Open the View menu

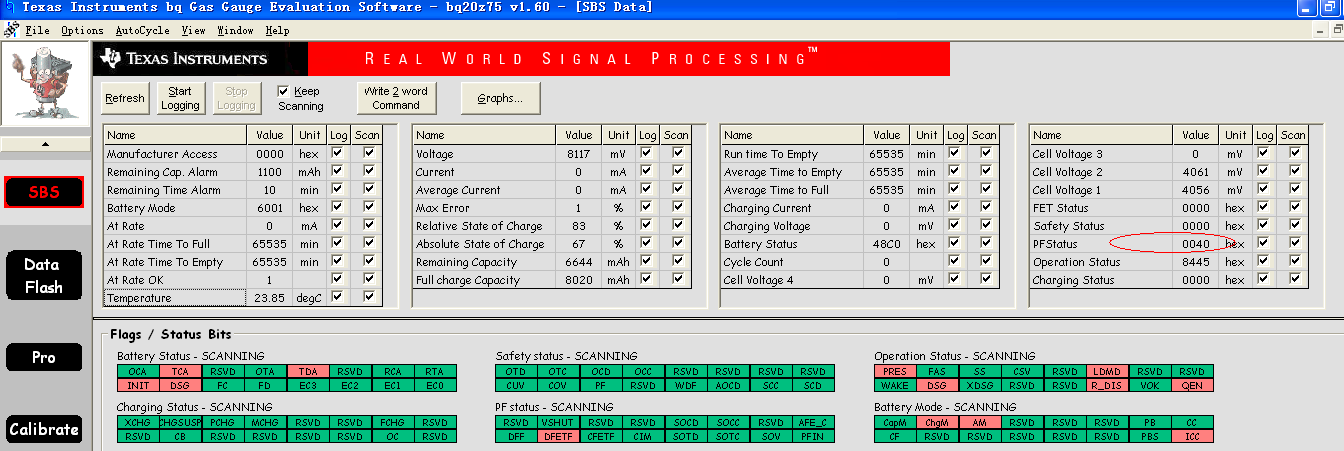(x=193, y=30)
